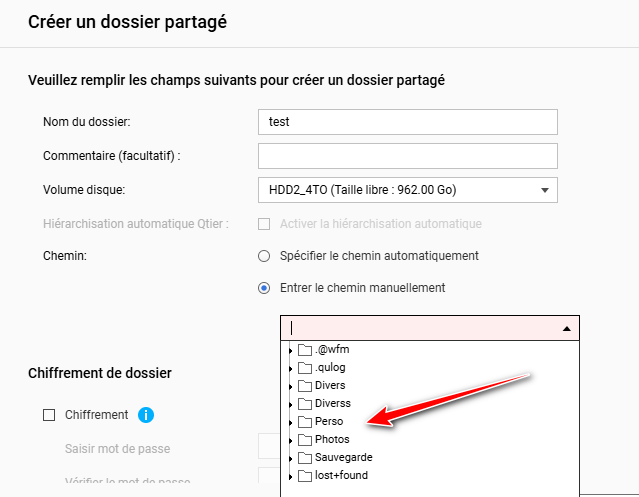Viewport: 639px width, 497px height.
Task: Expand the Diverss folder tree node
Action: click(290, 404)
